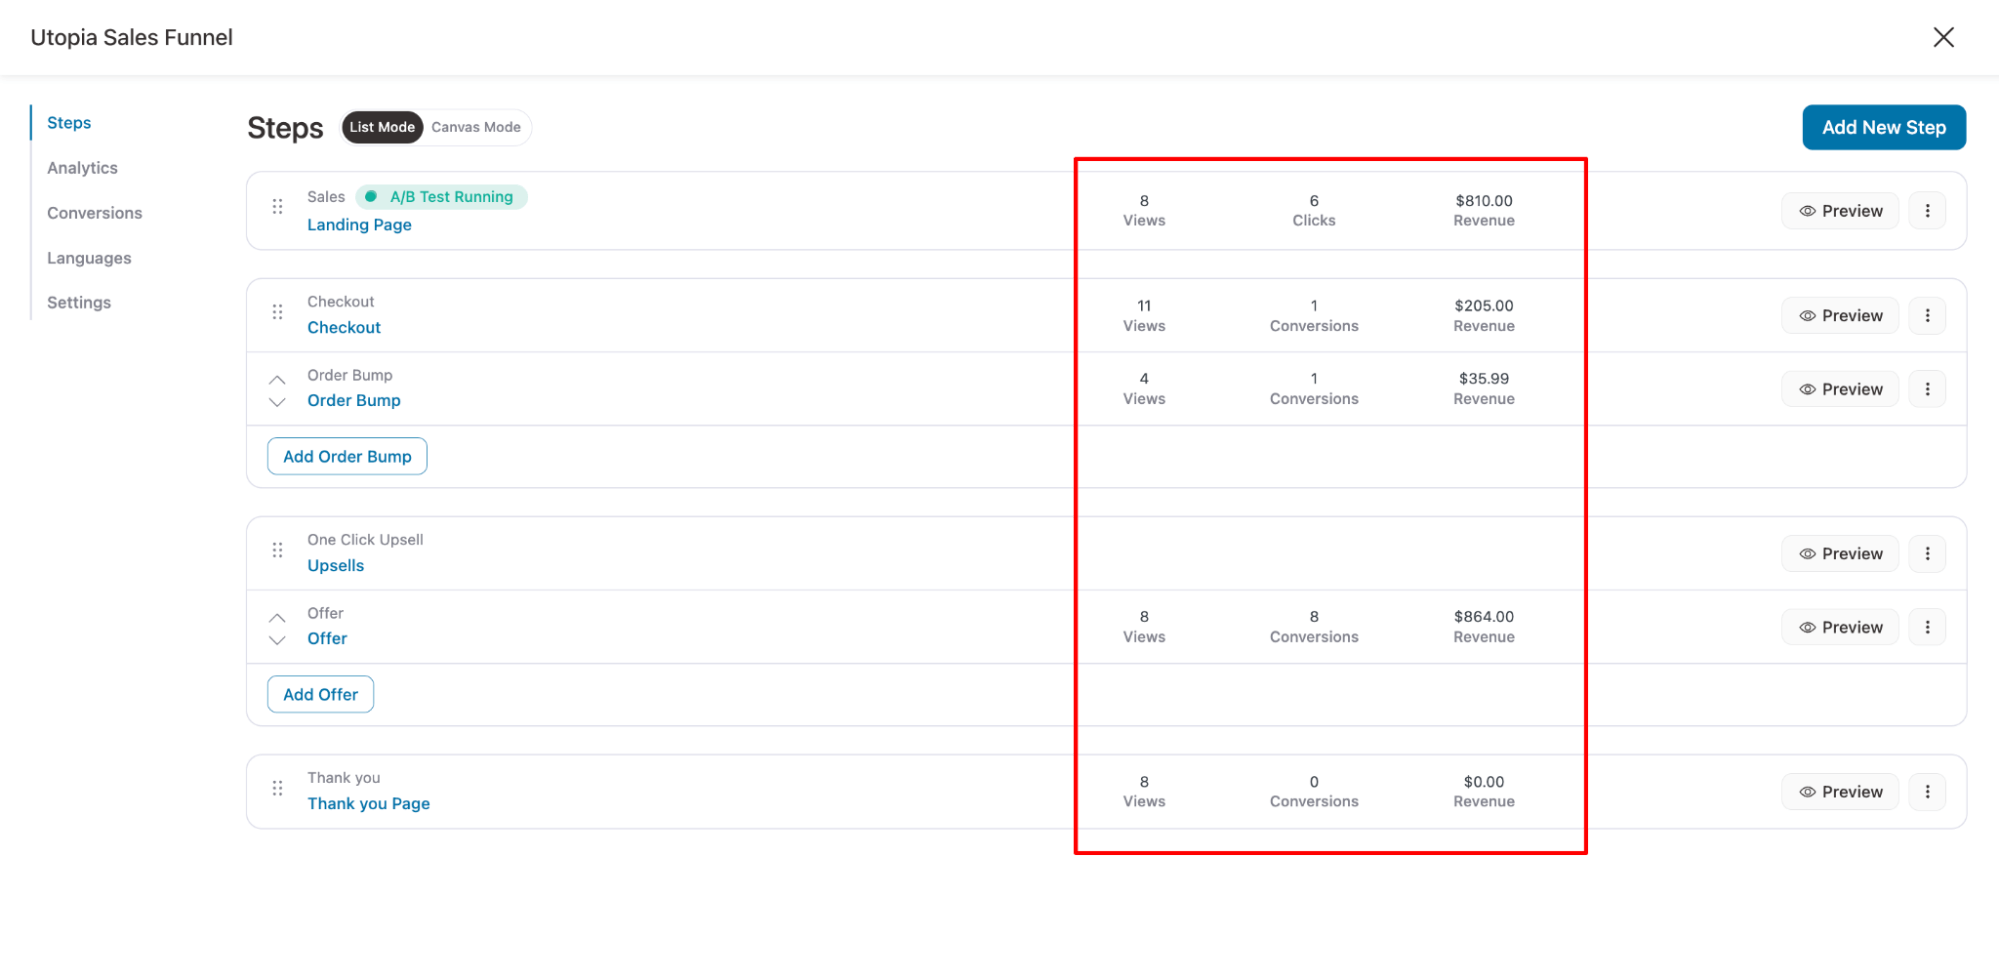Click the Add New Step button
Viewport: 1999px width, 980px height.
tap(1884, 127)
